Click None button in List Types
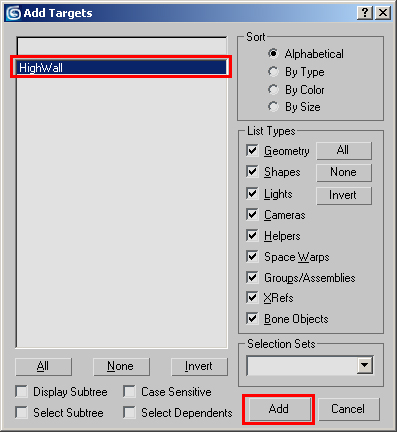Image resolution: width=397 pixels, height=432 pixels. point(344,172)
